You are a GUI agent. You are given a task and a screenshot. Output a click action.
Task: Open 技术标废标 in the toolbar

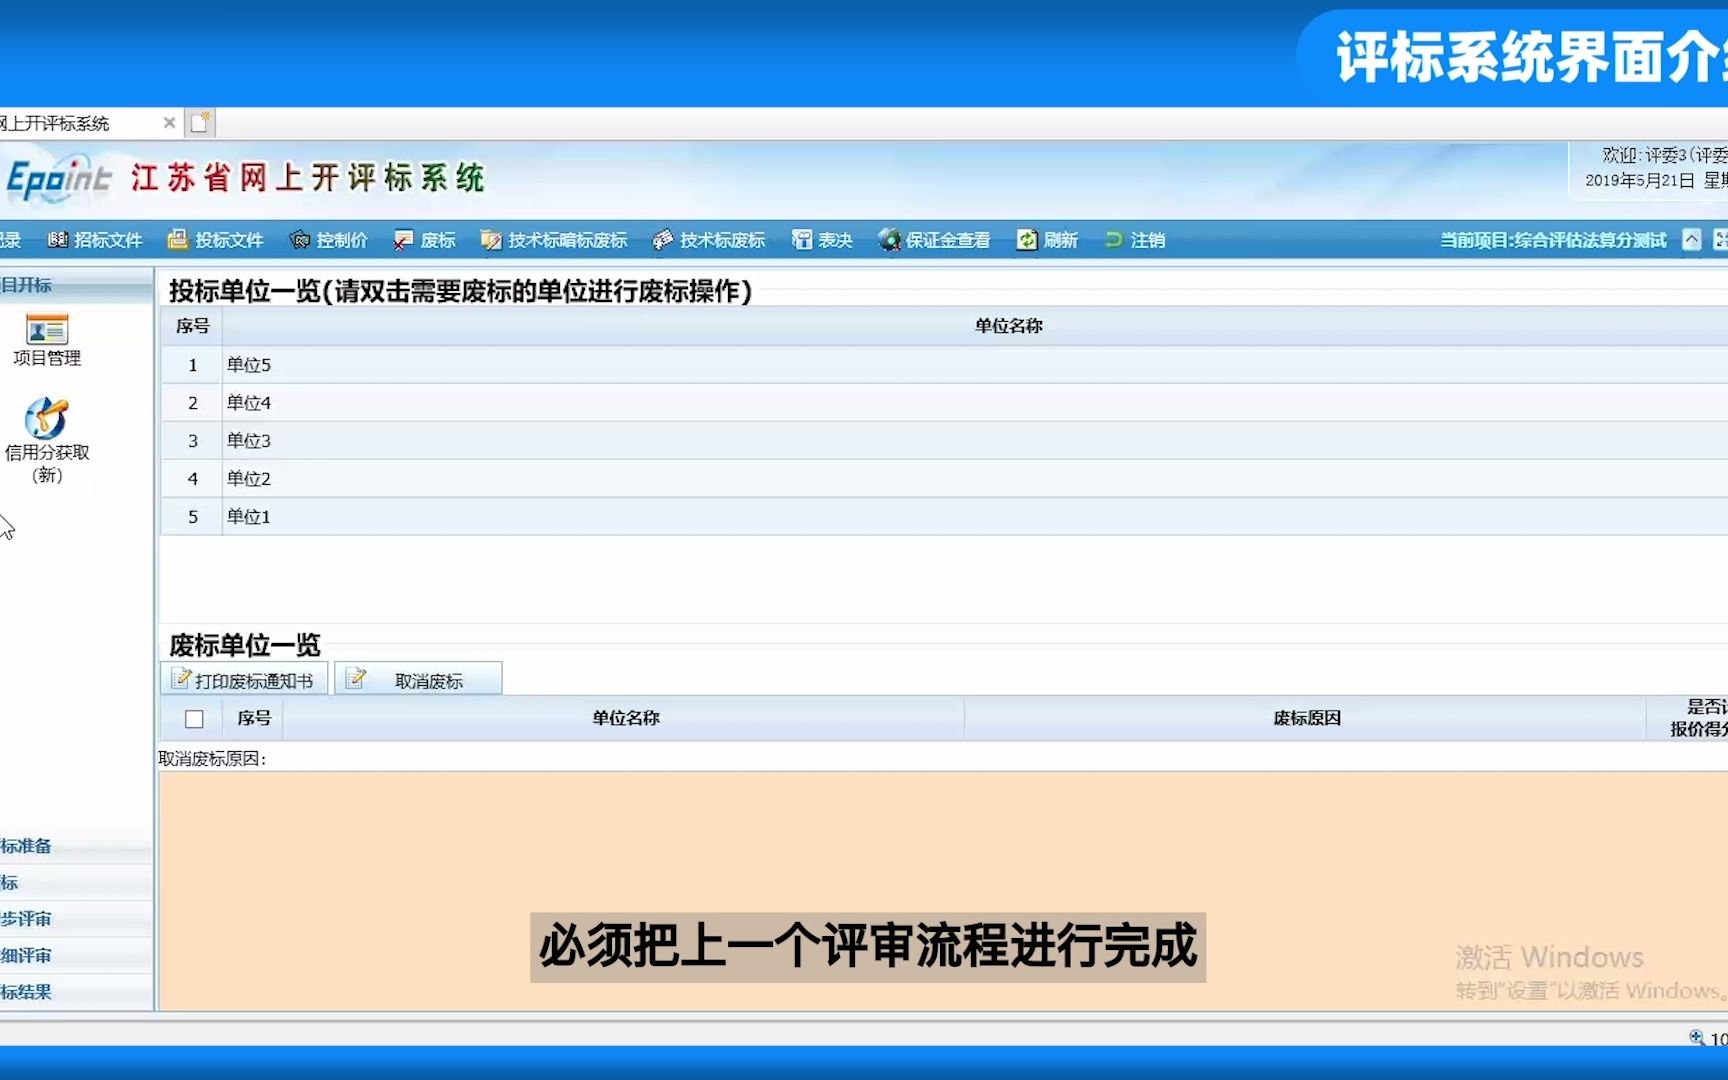(x=709, y=240)
